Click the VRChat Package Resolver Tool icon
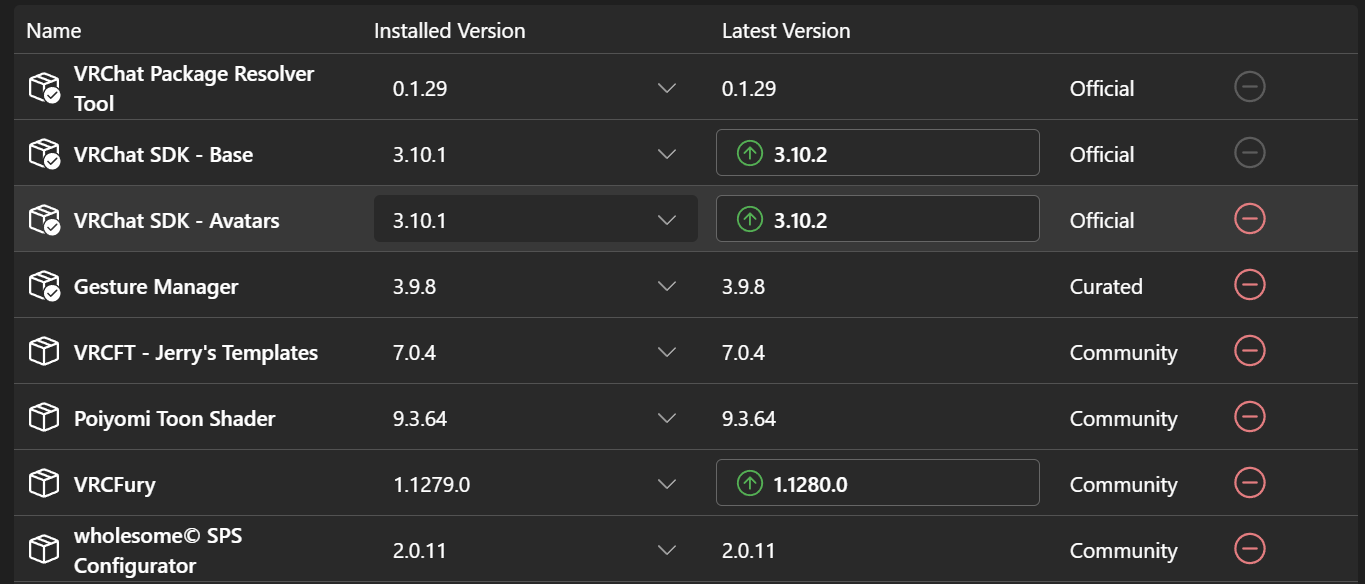Viewport: 1365px width, 584px height. (44, 89)
